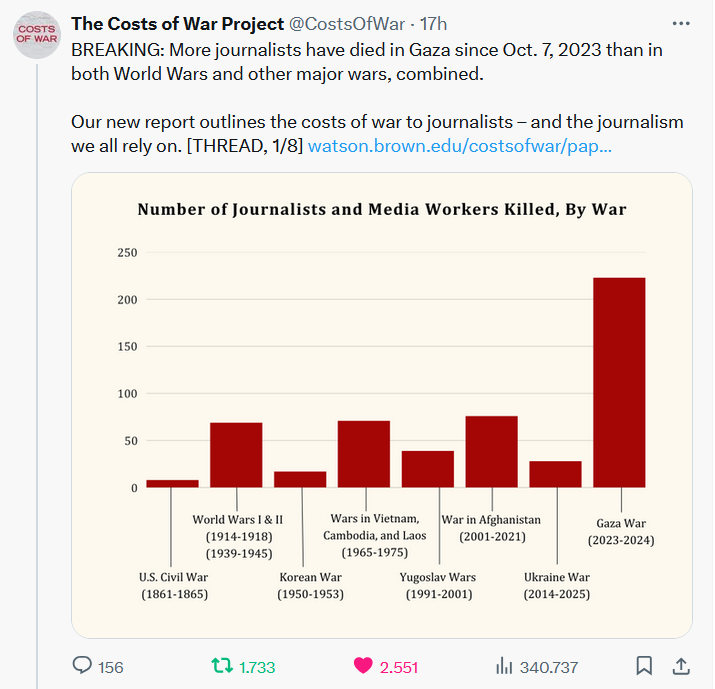Like the tweet with the heart icon

(363, 666)
